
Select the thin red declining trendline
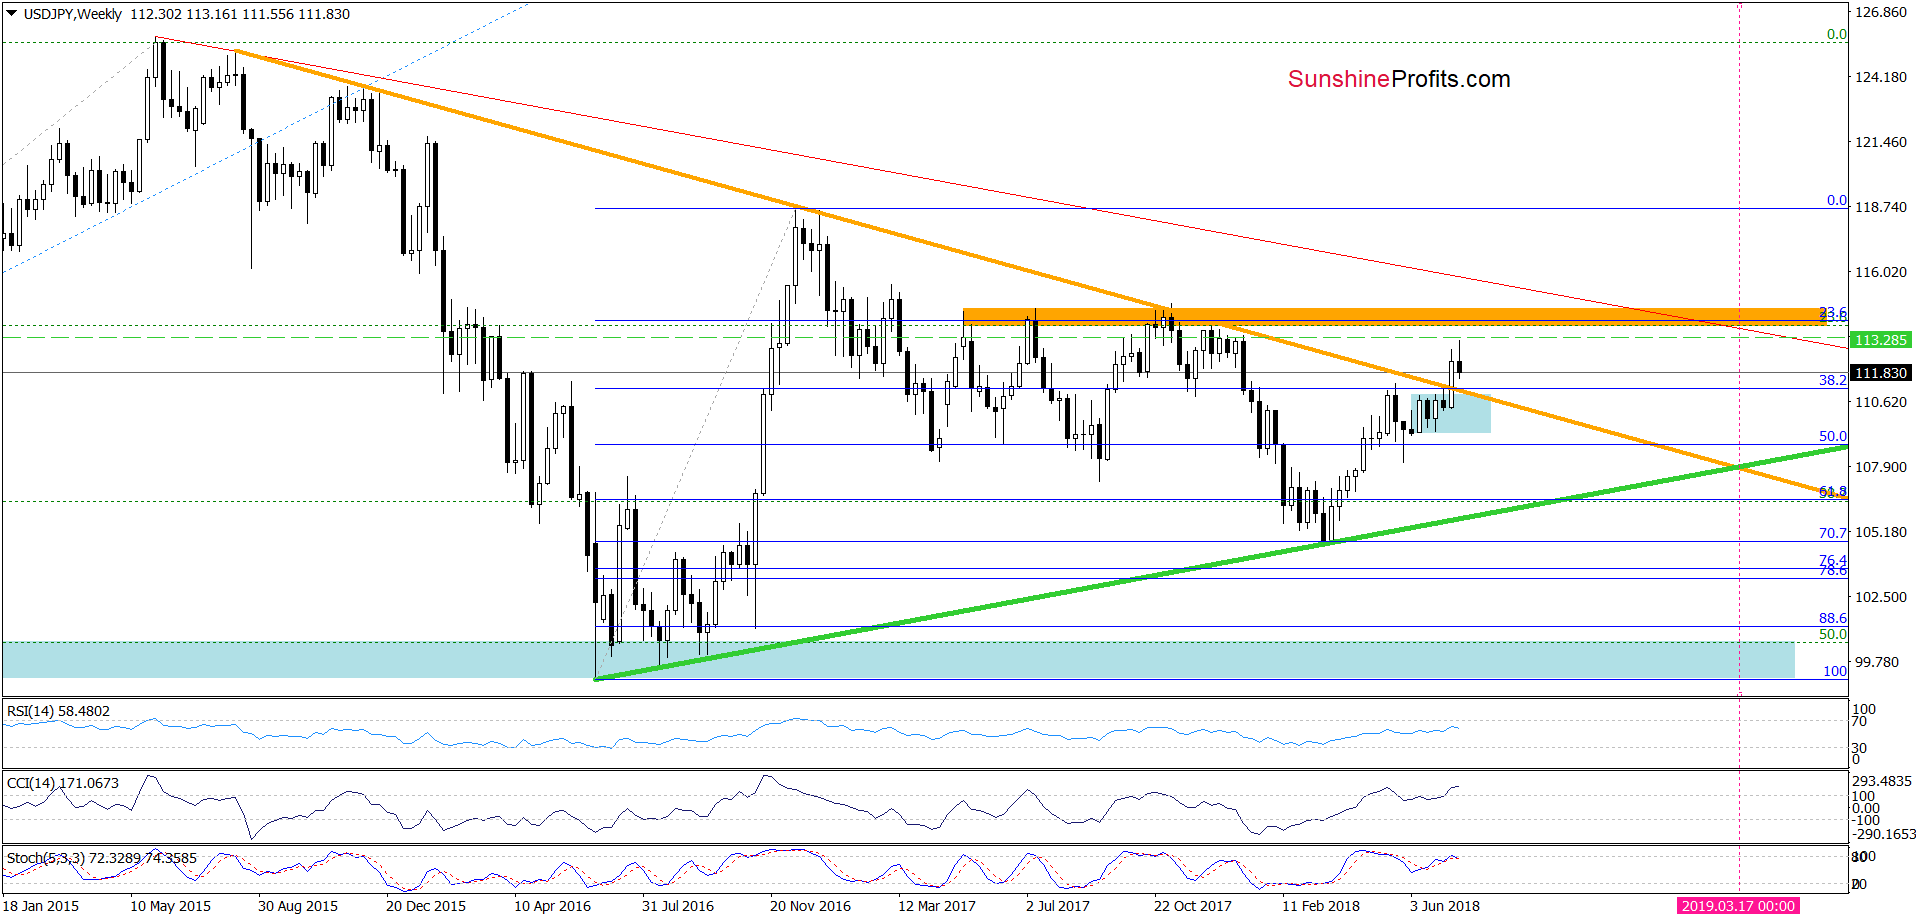pos(1000,191)
